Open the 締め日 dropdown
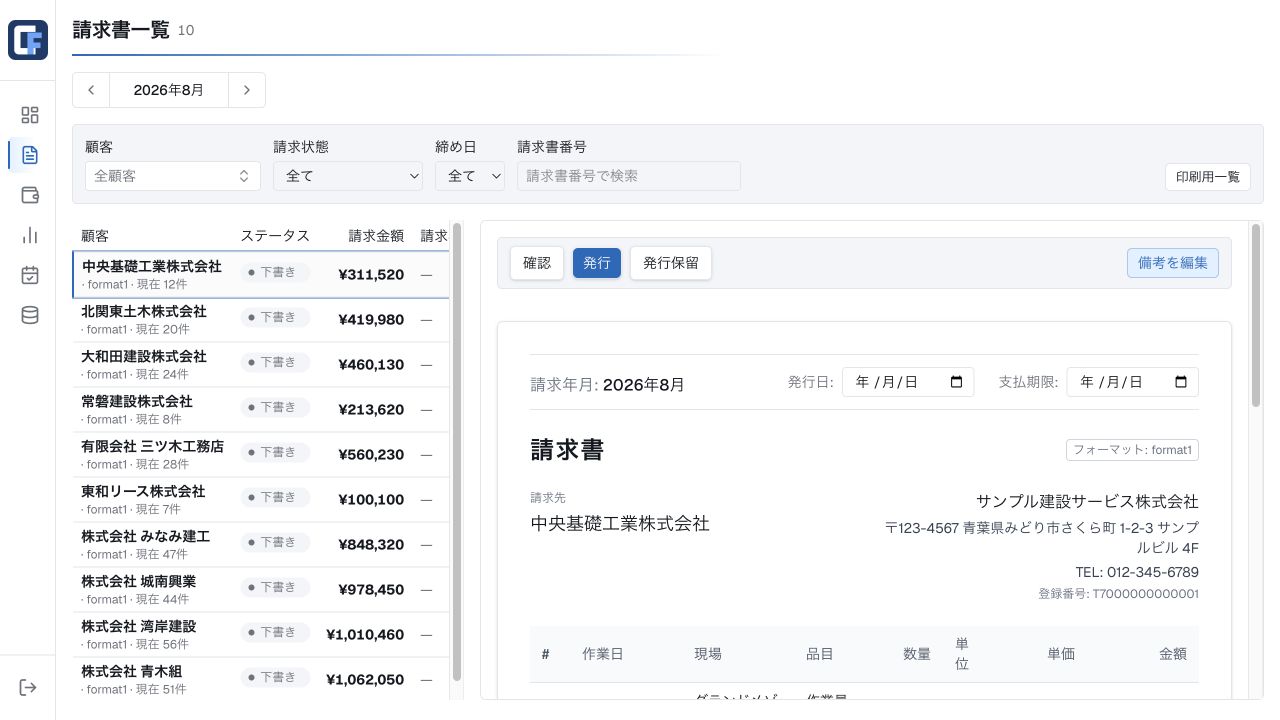The image size is (1280, 720). 470,176
